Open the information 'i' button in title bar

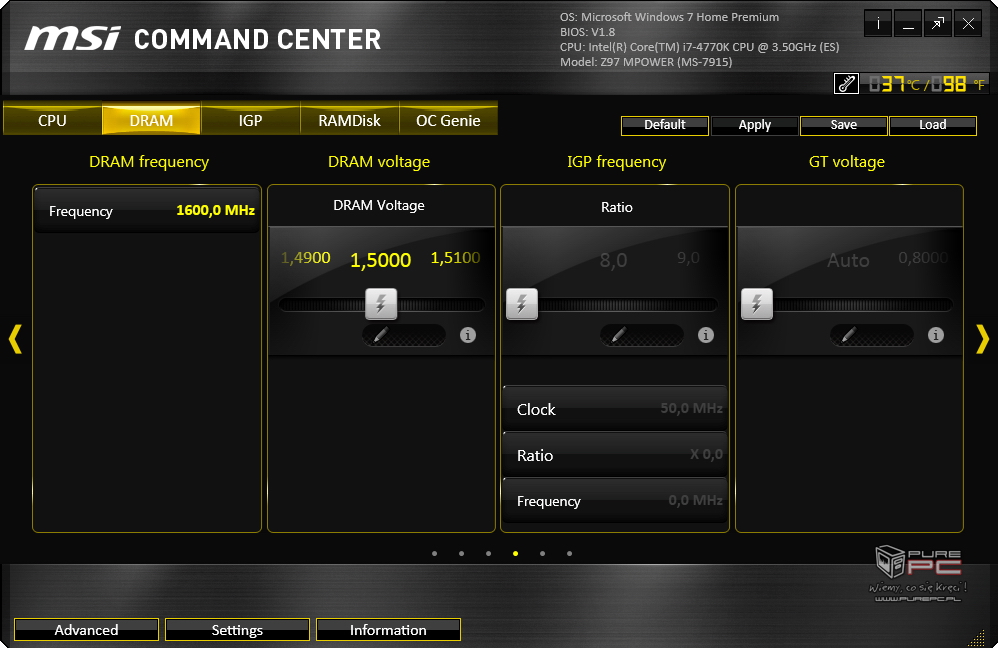878,24
